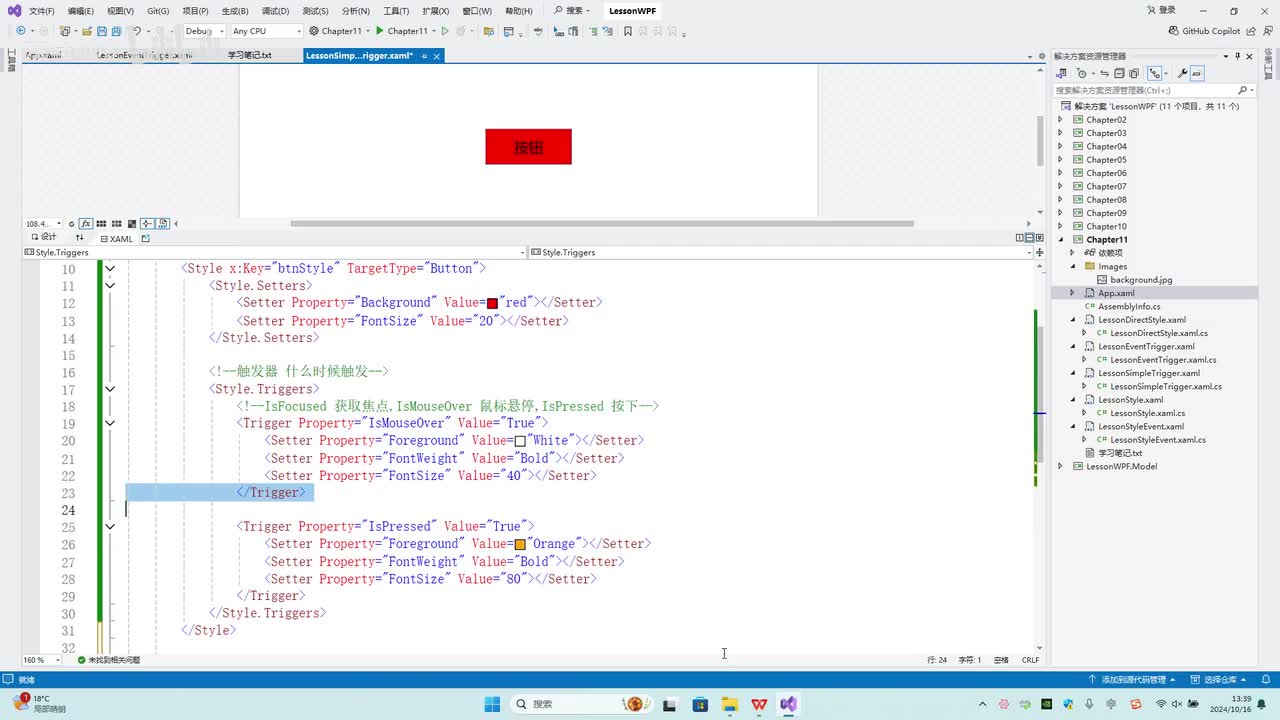The height and width of the screenshot is (720, 1280).
Task: Click the swap panes arrows icon
Action: [79, 238]
